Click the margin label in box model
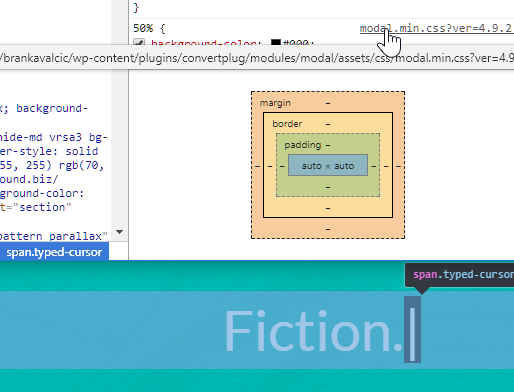 275,103
